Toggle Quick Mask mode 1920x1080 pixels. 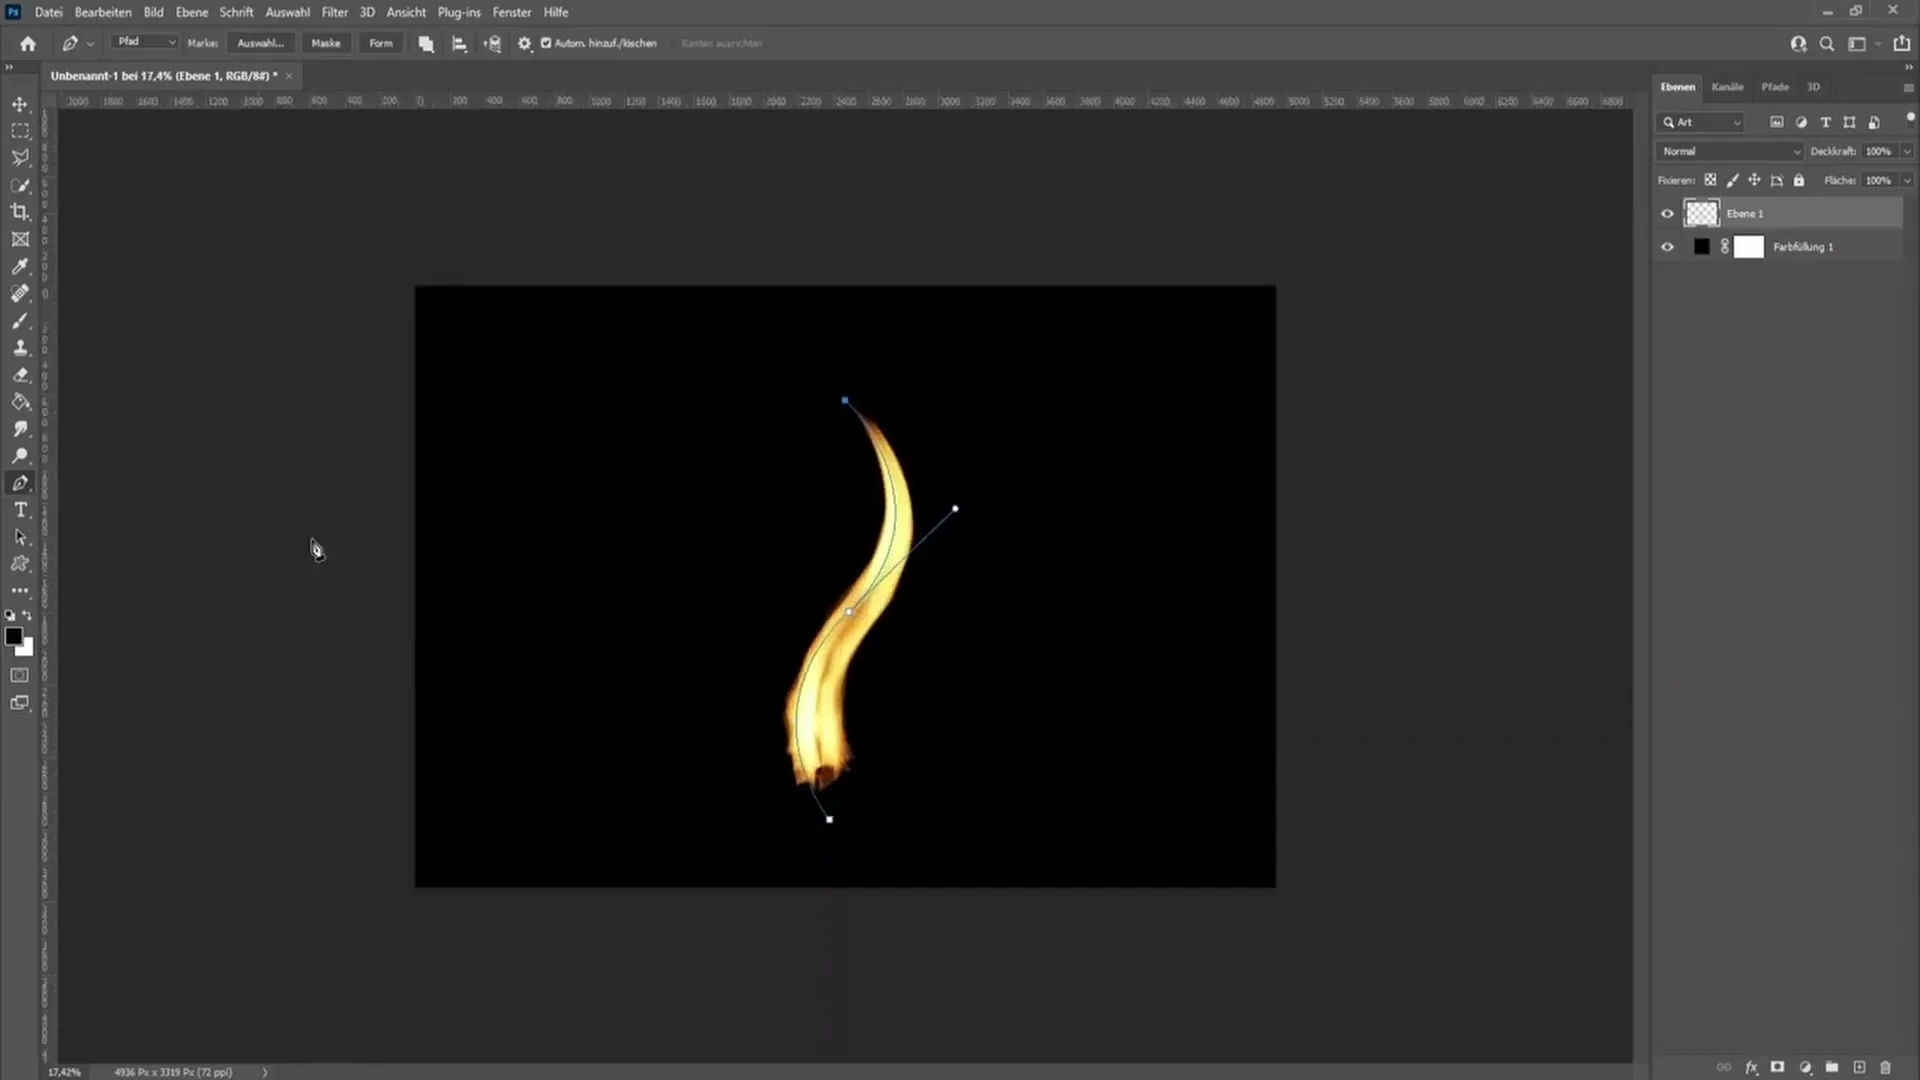20,675
